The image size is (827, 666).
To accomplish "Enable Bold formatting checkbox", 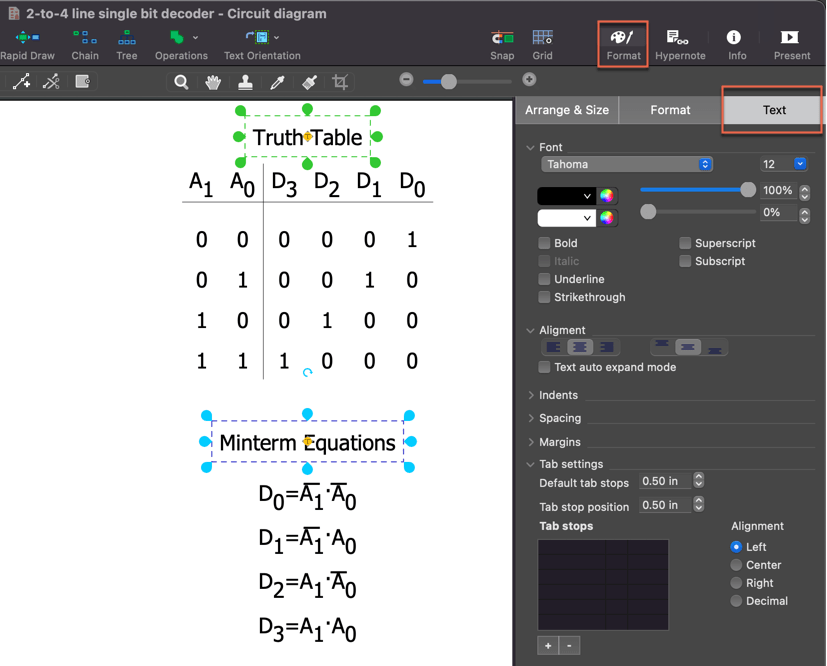I will [543, 242].
